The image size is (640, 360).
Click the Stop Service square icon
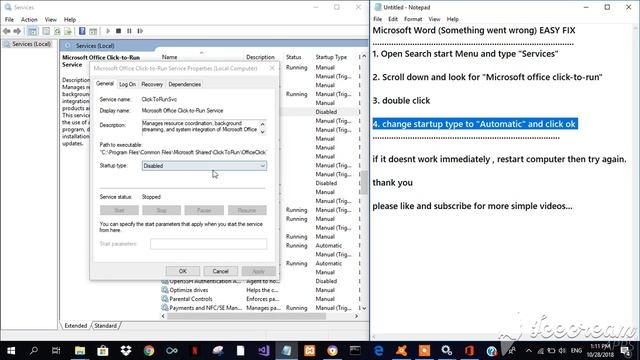coord(118,31)
